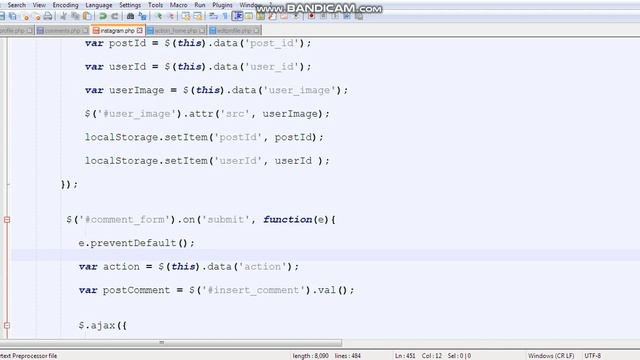Screen dimensions: 640x360
Task: Open the Macro menu
Action: coord(178,5)
